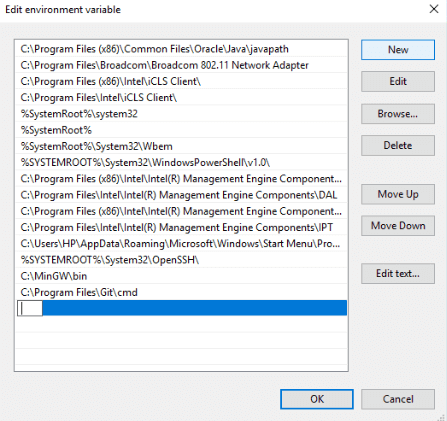Screen dimensions: 447x421
Task: Select the %SystemRoot%\system32 entry
Action: 181,114
